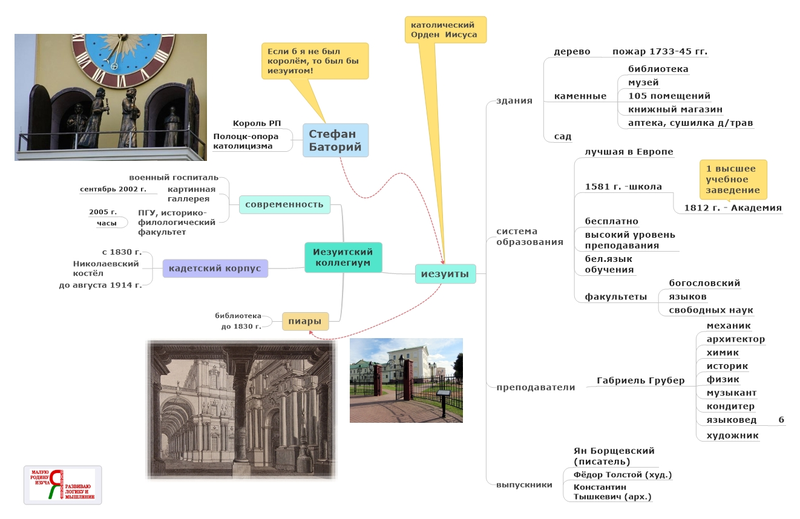This screenshot has width=800, height=519.
Task: Click the 'современность' topic box
Action: pyautogui.click(x=284, y=205)
